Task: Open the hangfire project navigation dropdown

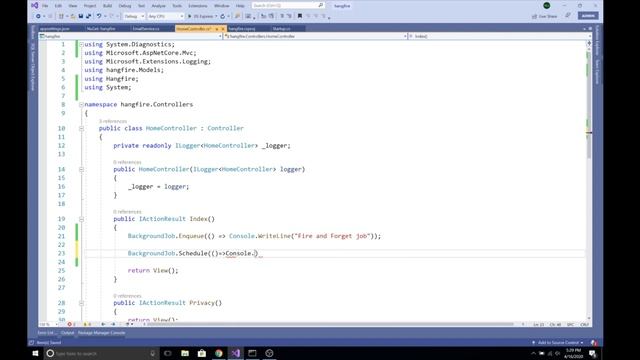Action: 131,36
